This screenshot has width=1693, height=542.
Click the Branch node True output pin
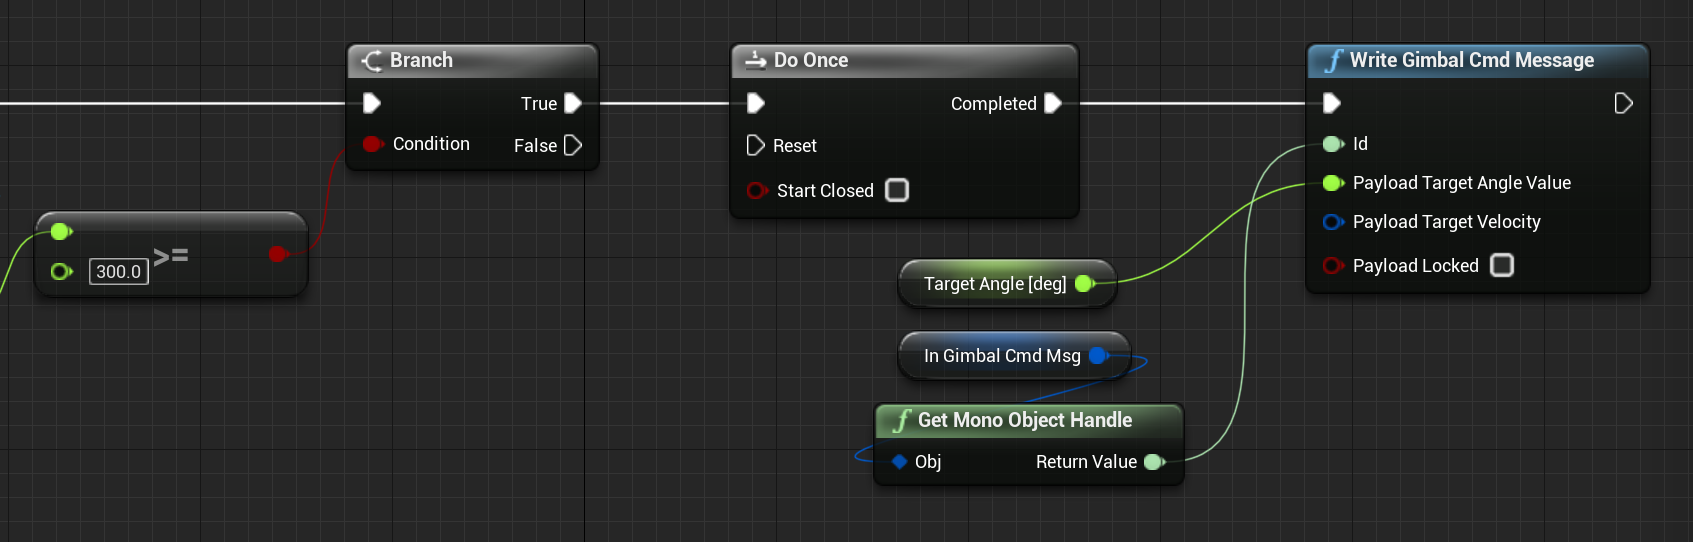point(573,103)
